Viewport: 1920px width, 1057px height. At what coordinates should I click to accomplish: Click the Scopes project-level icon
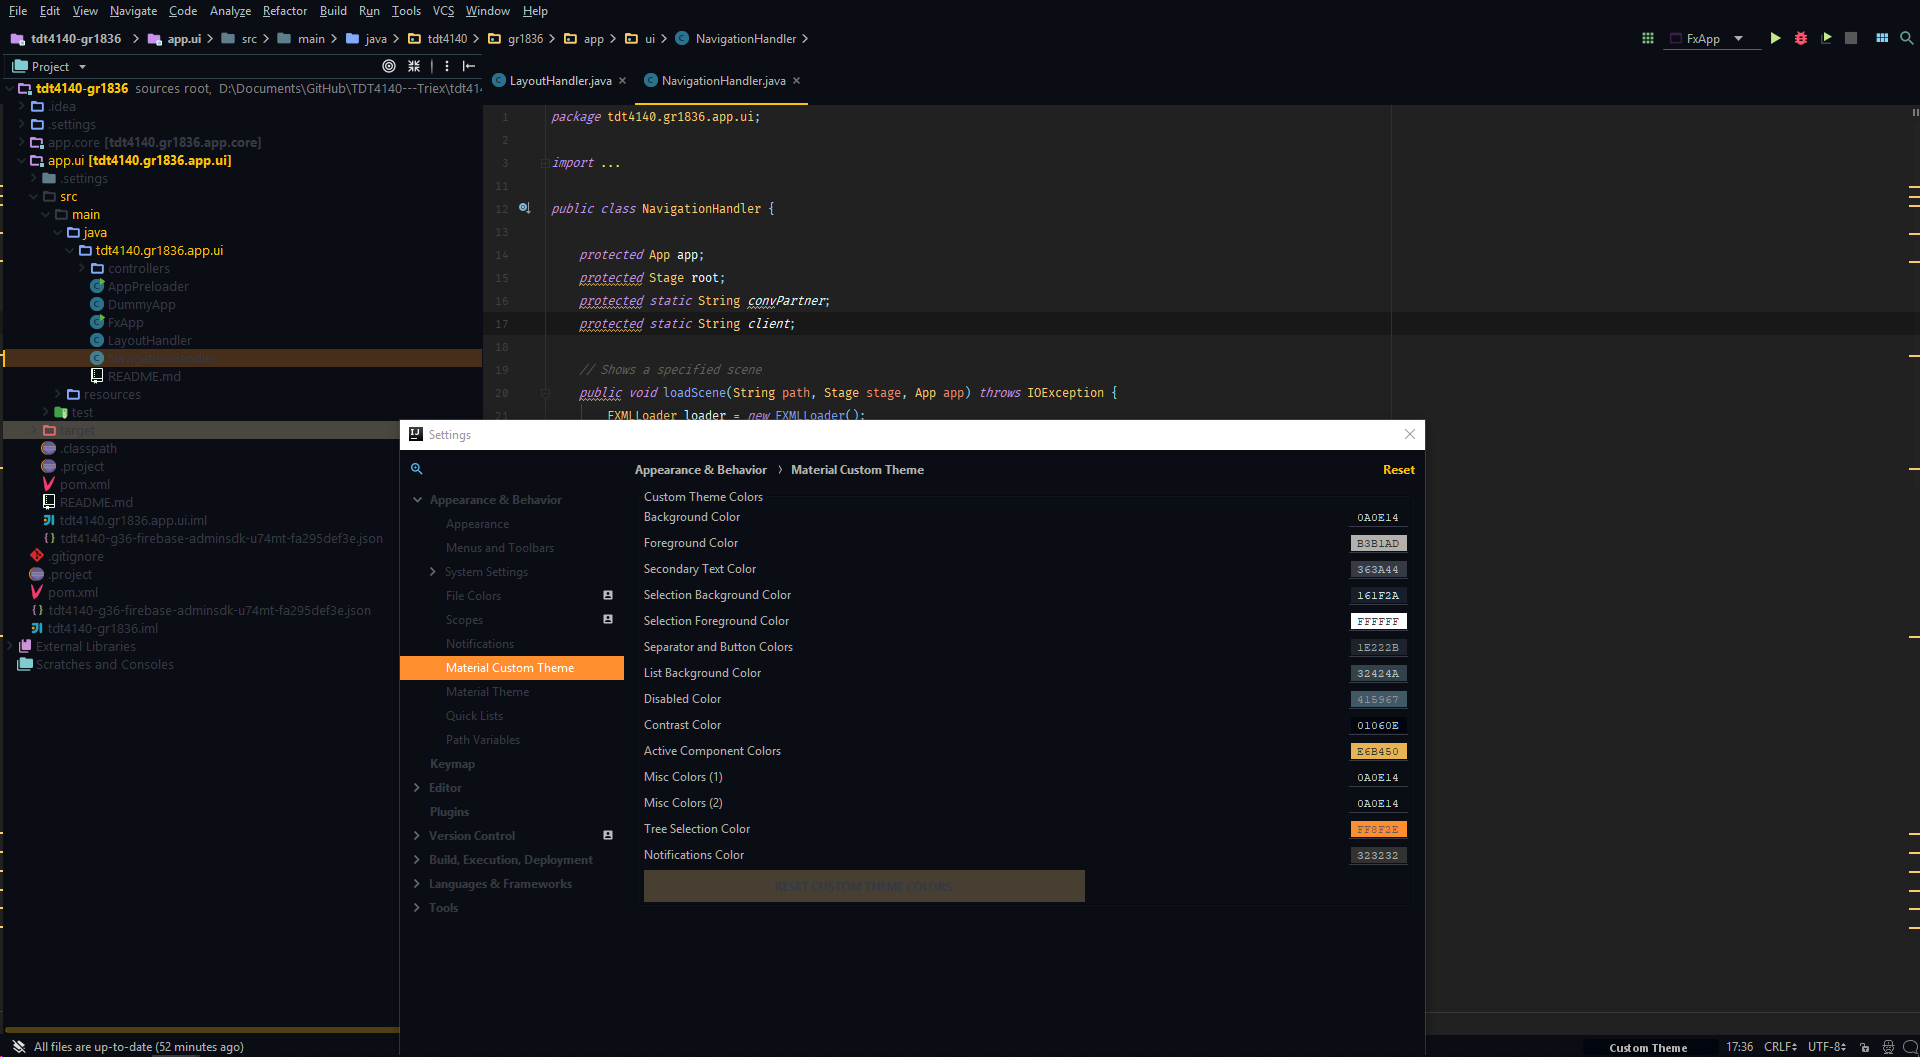(608, 619)
